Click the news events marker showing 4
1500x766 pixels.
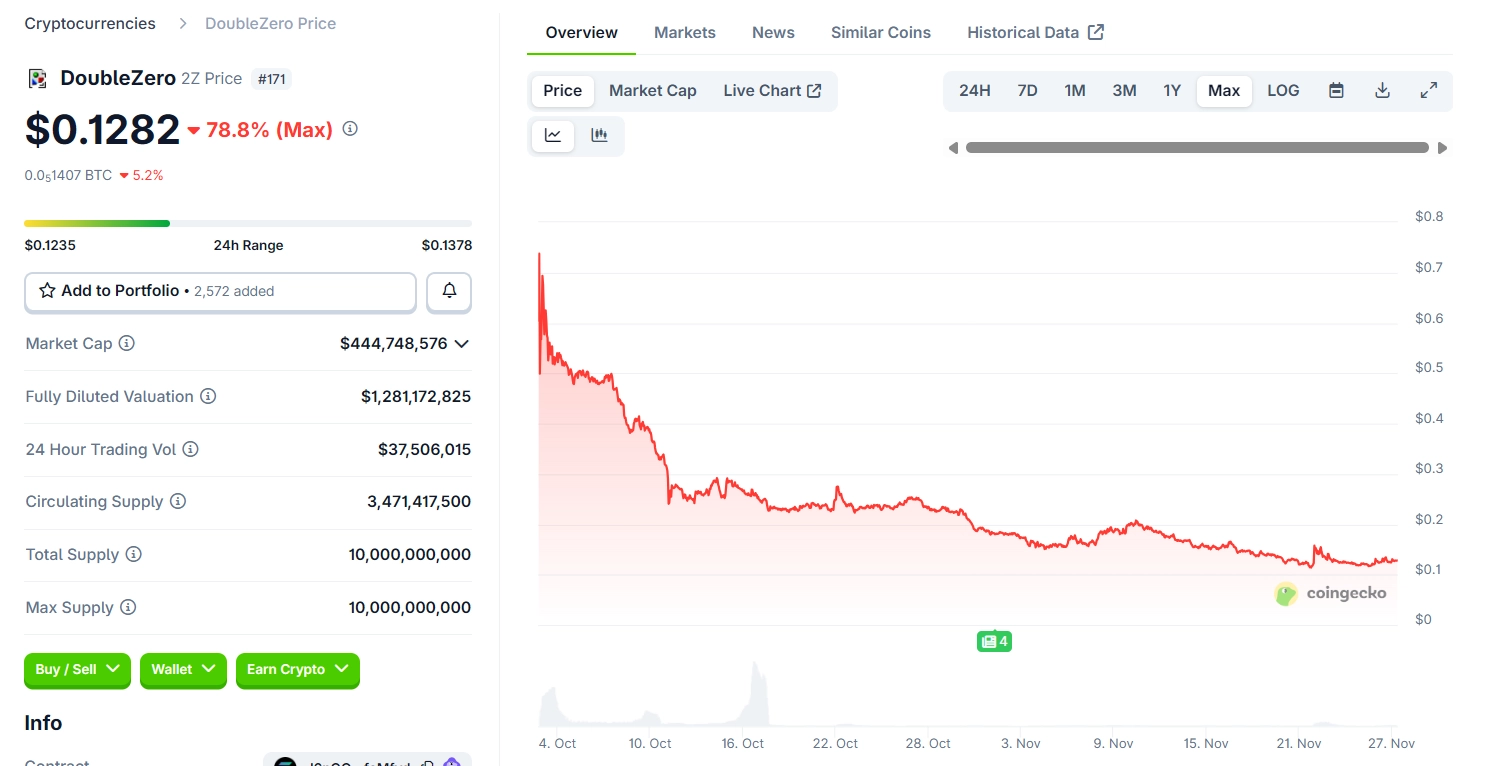point(994,641)
